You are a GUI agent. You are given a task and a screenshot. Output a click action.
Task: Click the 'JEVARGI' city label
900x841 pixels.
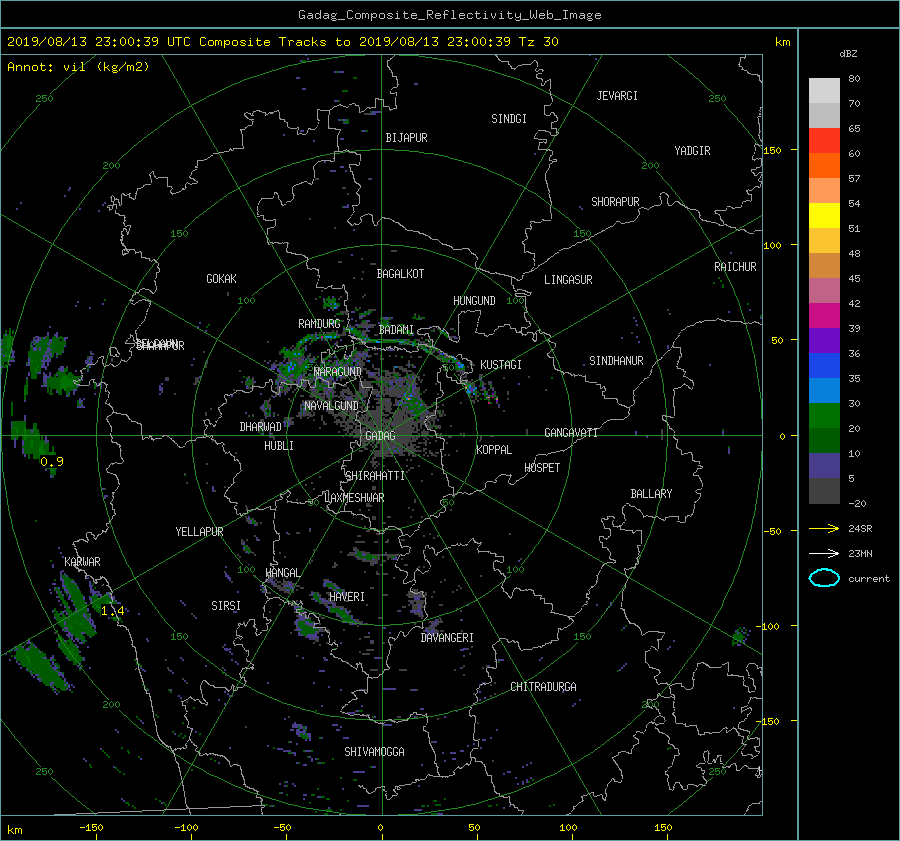coord(617,96)
